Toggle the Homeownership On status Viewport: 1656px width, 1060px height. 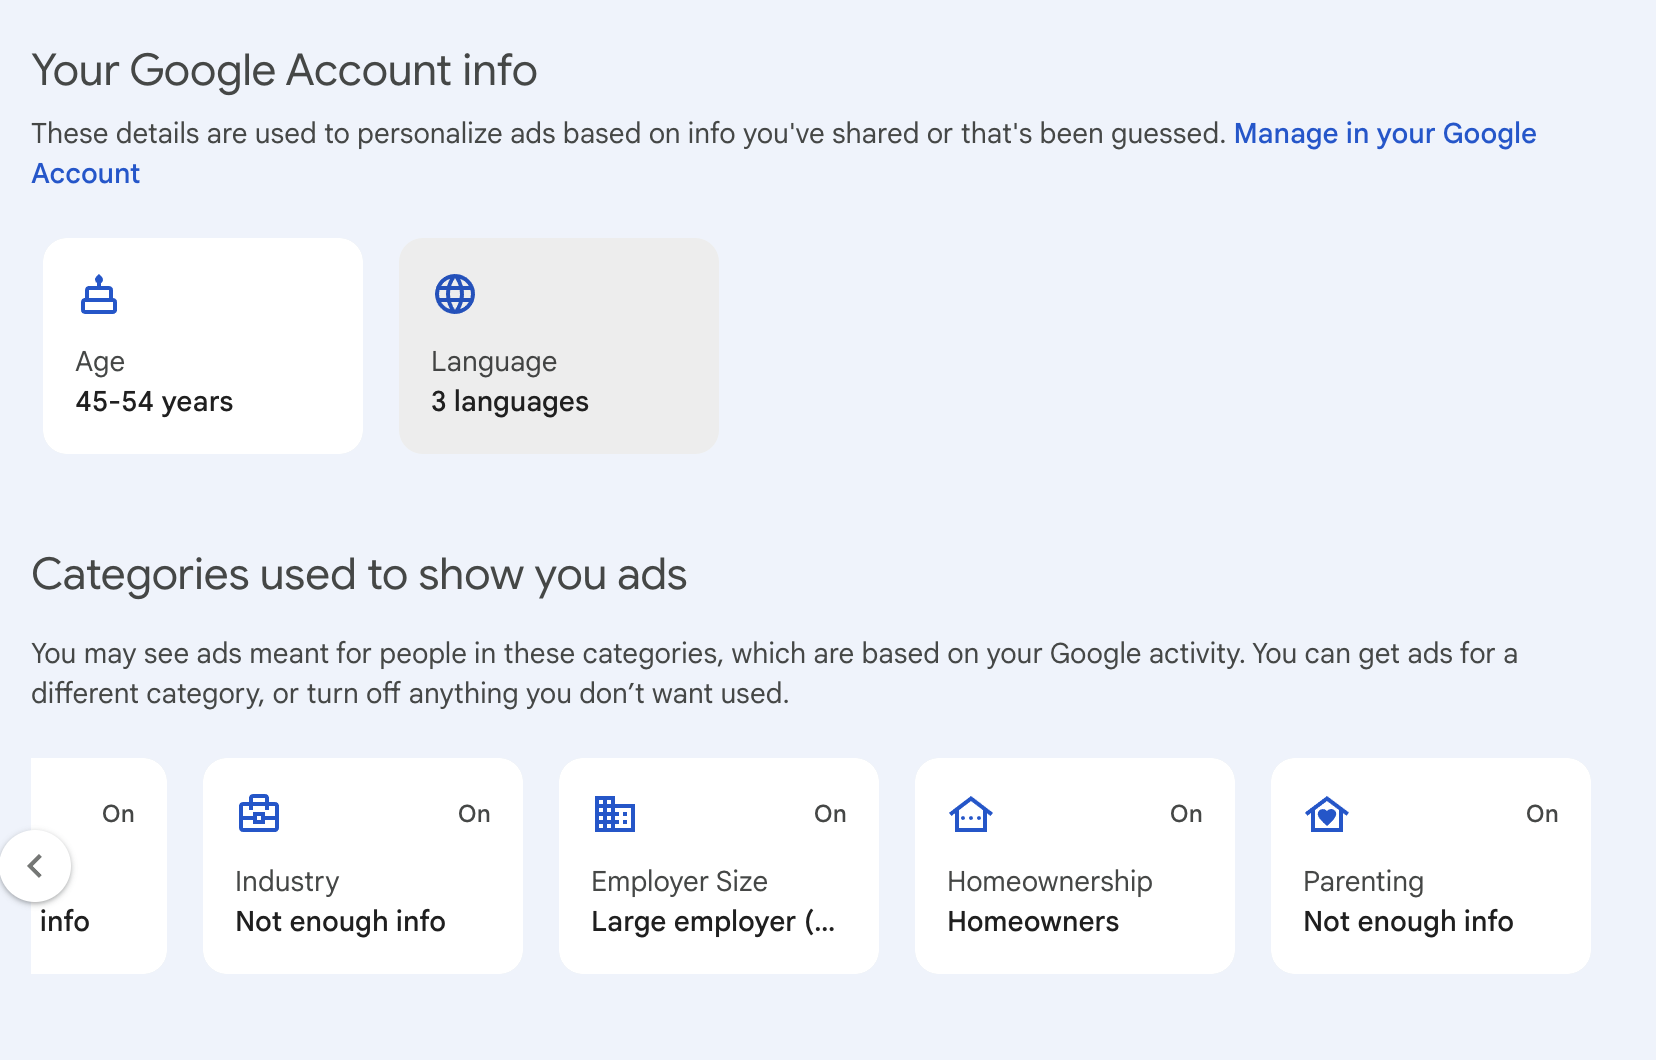click(x=1186, y=814)
